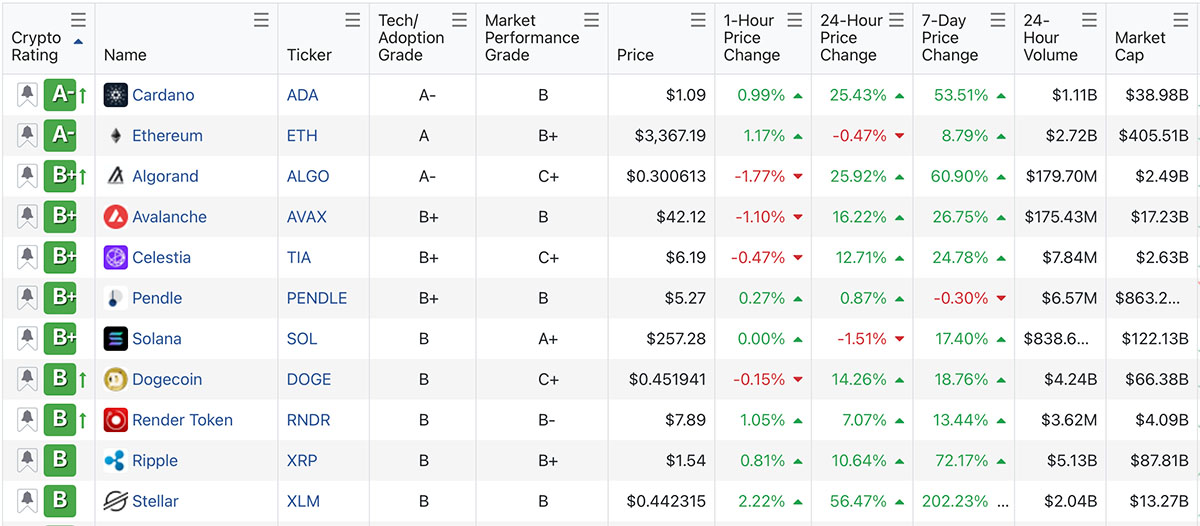Toggle the alert bell for Avalanche
Screen dimensions: 1200x526
pos(27,217)
